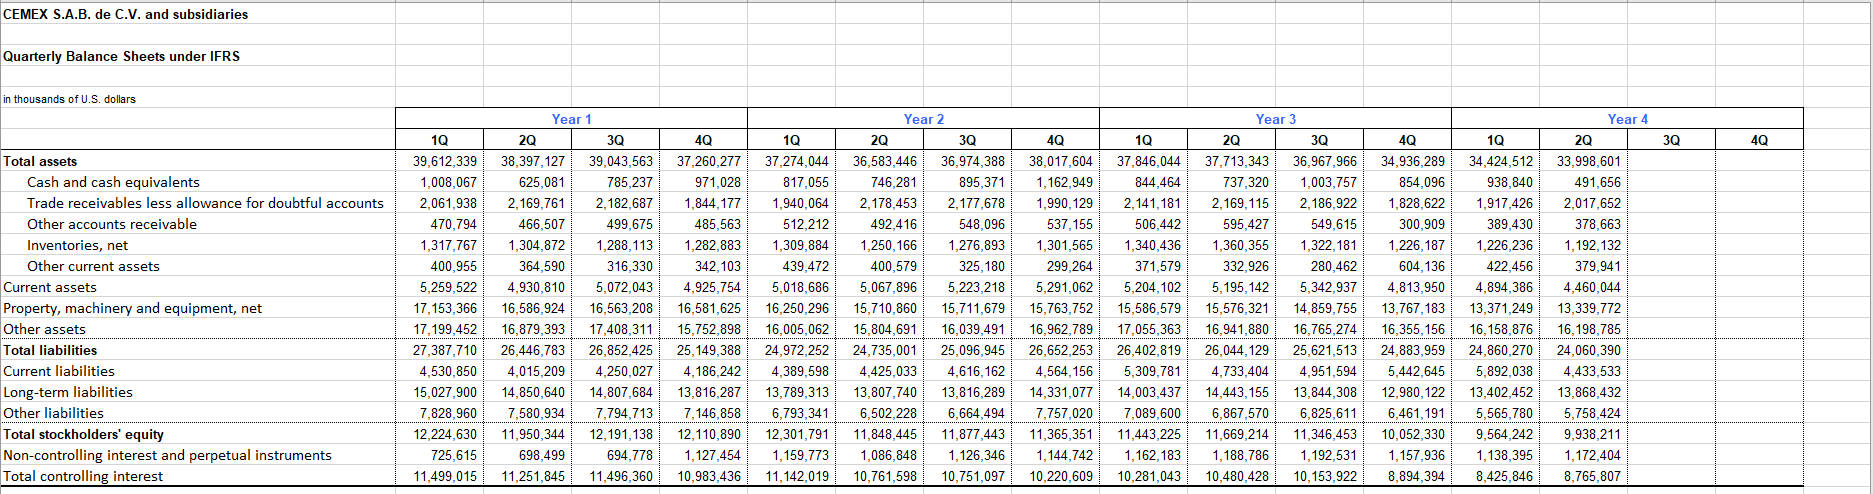This screenshot has width=1873, height=494.
Task: Click current liabilities value 5,892,038
Action: point(1504,371)
